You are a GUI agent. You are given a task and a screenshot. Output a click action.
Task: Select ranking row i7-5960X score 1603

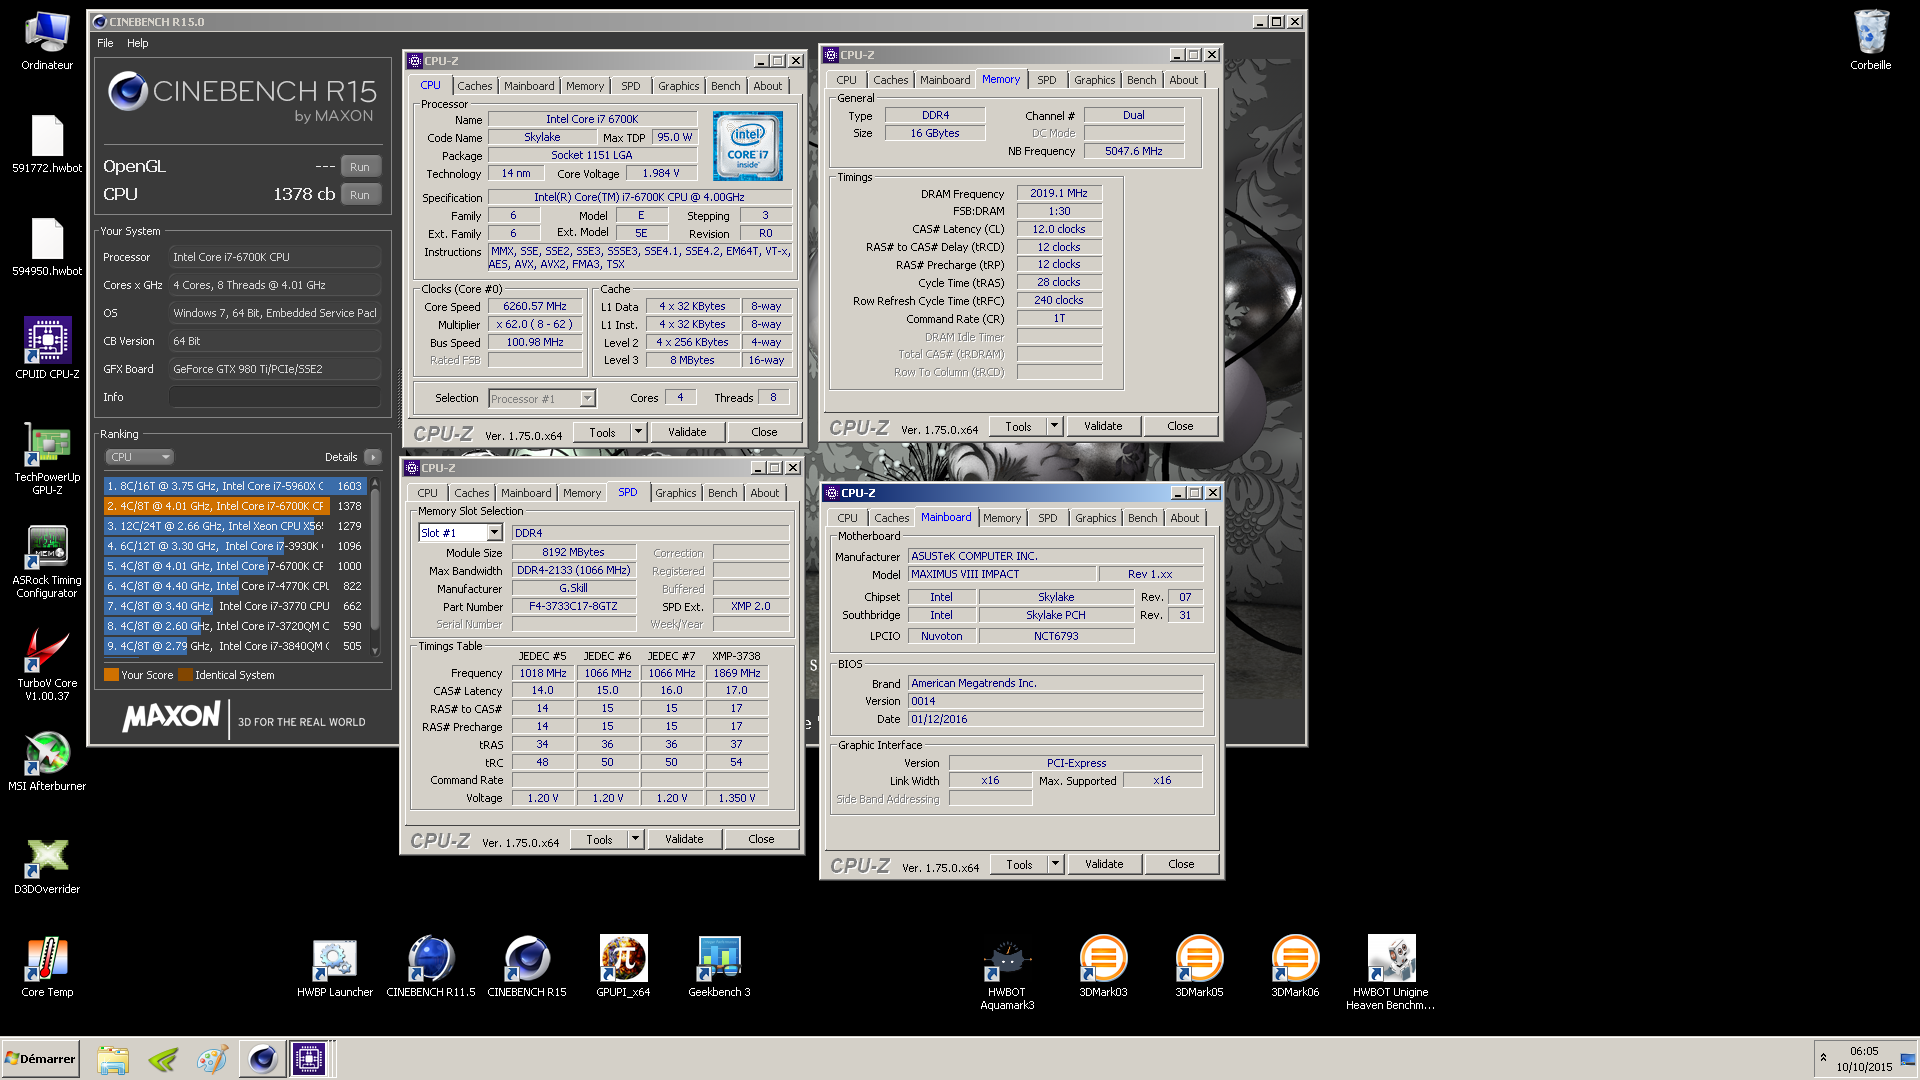235,486
